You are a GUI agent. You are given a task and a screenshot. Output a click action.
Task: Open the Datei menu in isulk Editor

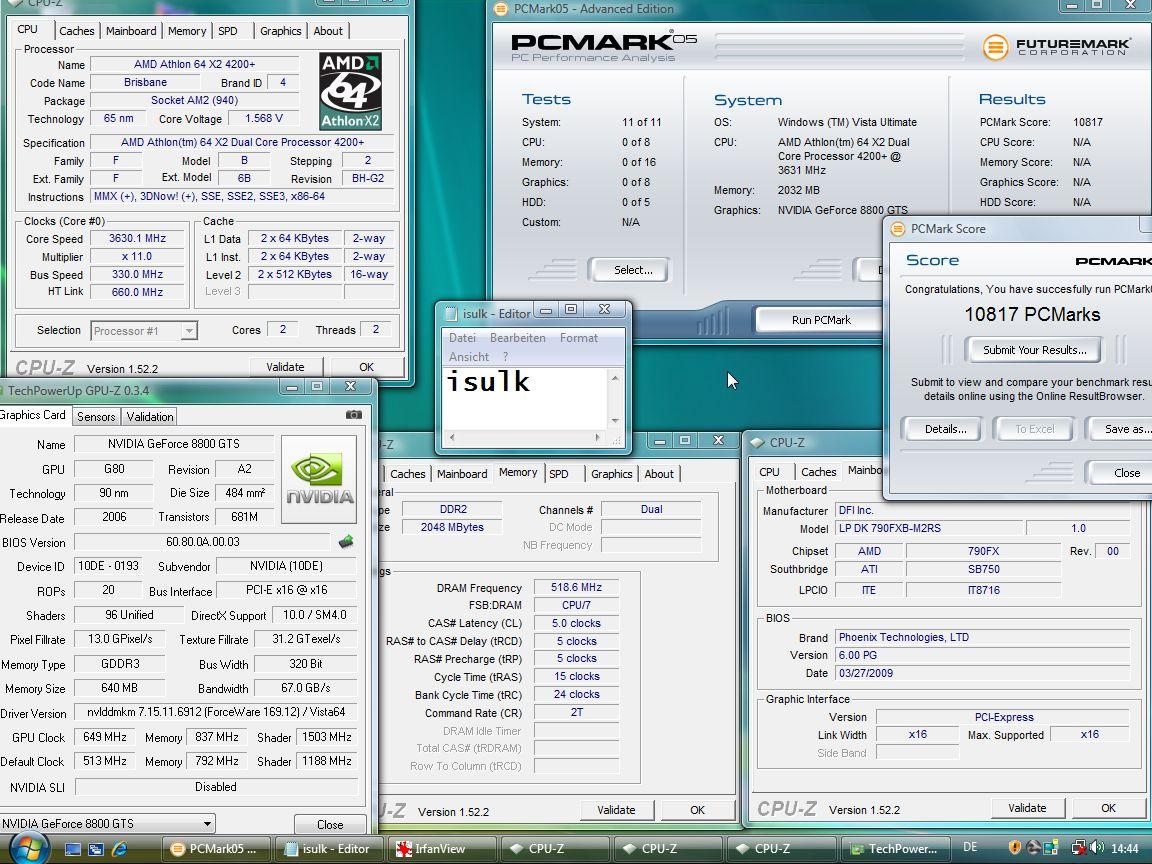[x=462, y=338]
